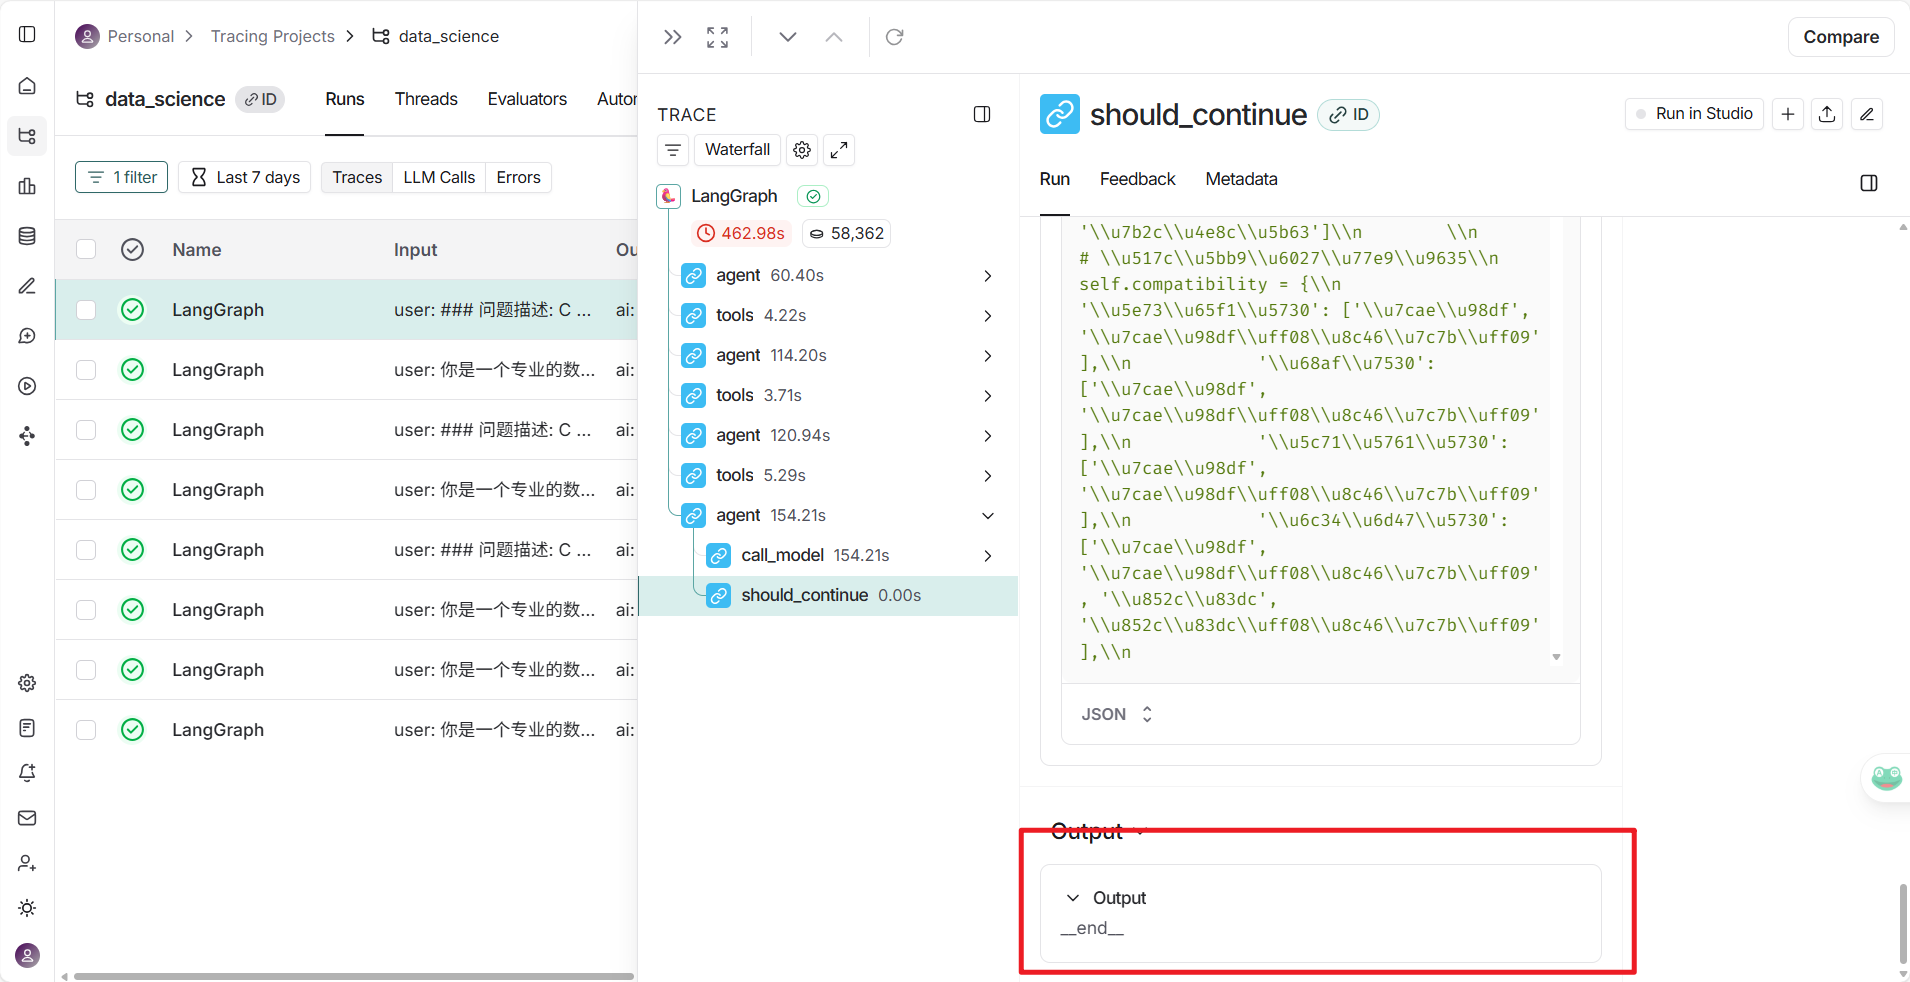Select checkbox for sixth LangGraph run row
Image resolution: width=1910 pixels, height=982 pixels.
tap(86, 610)
